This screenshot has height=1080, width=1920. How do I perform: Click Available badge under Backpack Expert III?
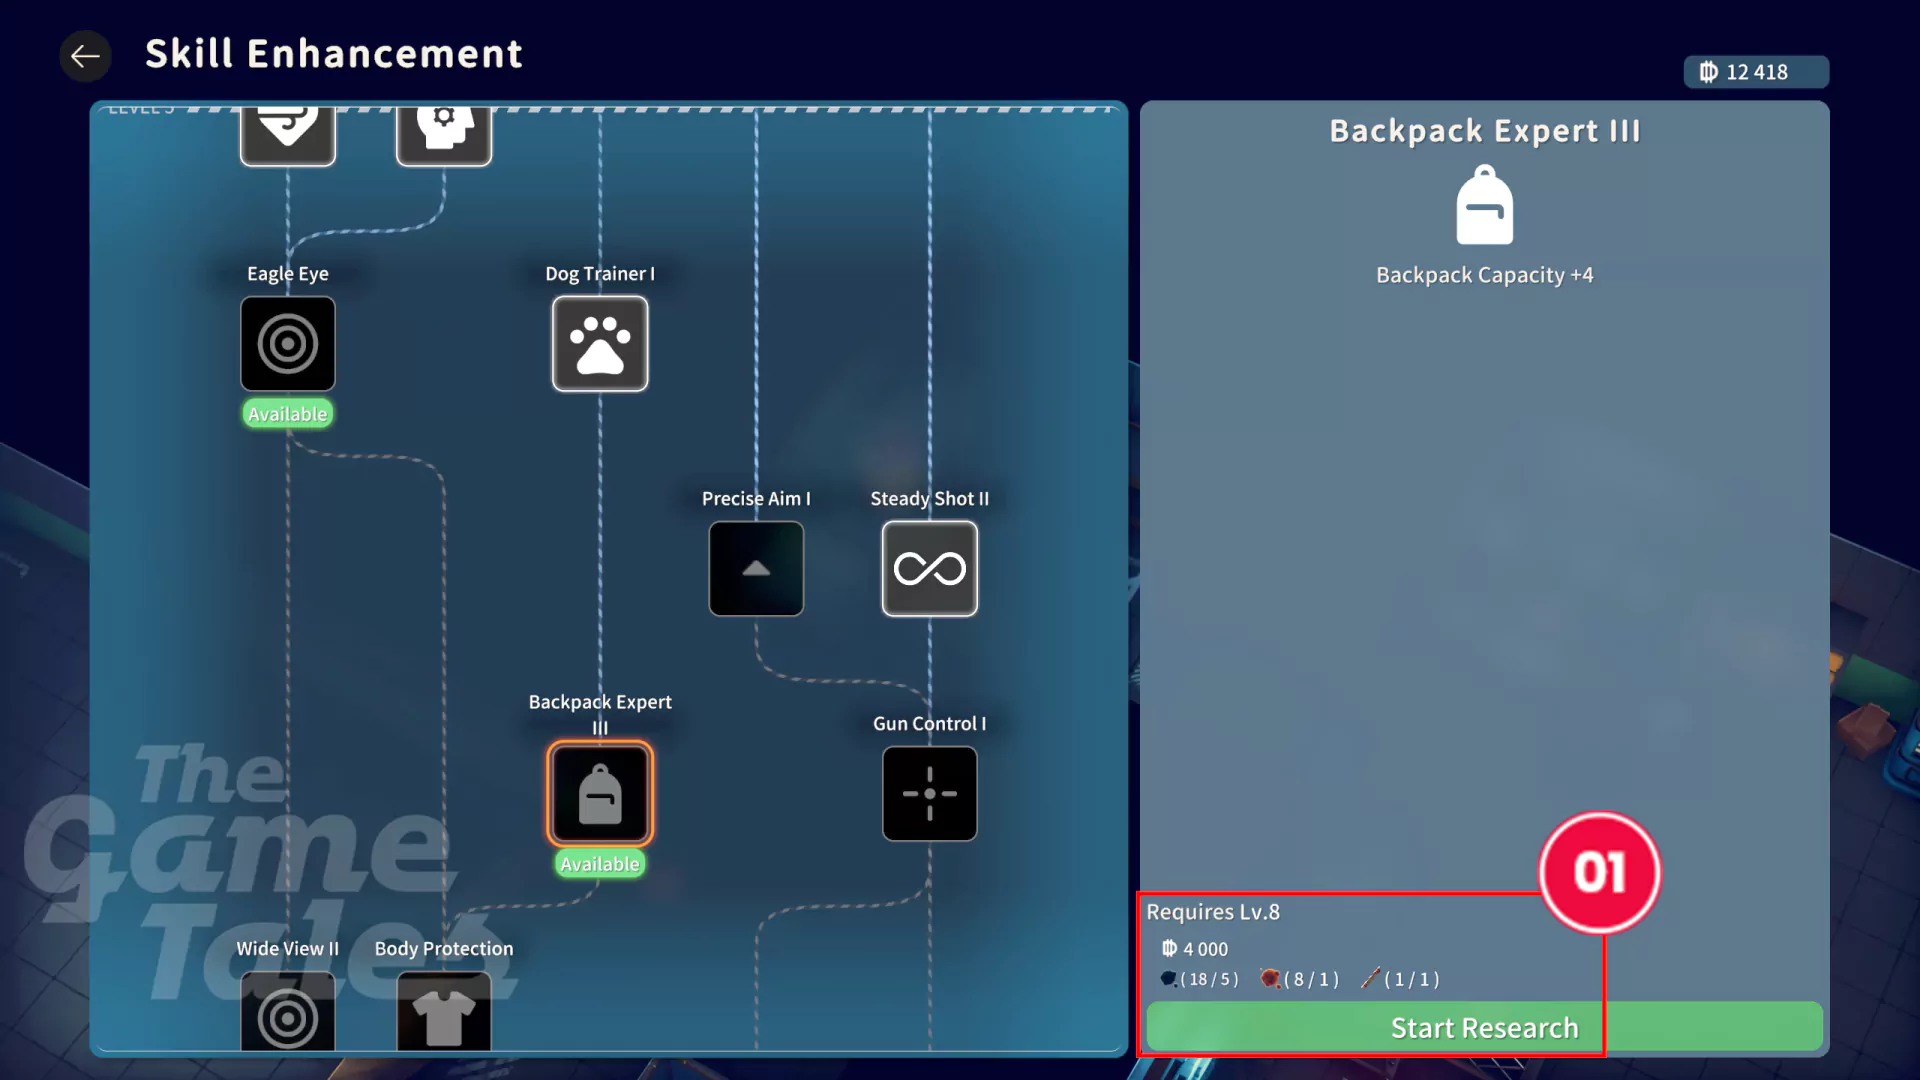[x=600, y=864]
